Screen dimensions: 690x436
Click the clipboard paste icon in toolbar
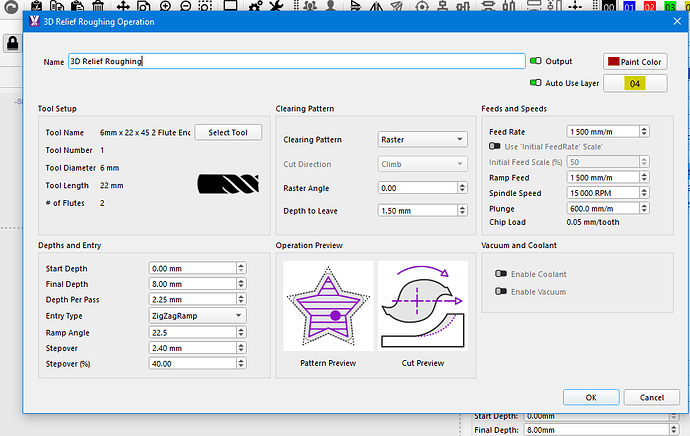tap(77, 6)
